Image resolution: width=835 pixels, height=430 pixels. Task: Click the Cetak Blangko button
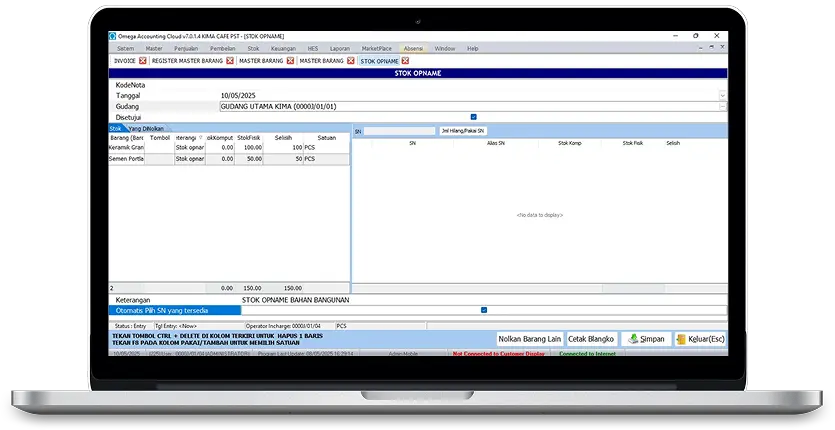(591, 339)
